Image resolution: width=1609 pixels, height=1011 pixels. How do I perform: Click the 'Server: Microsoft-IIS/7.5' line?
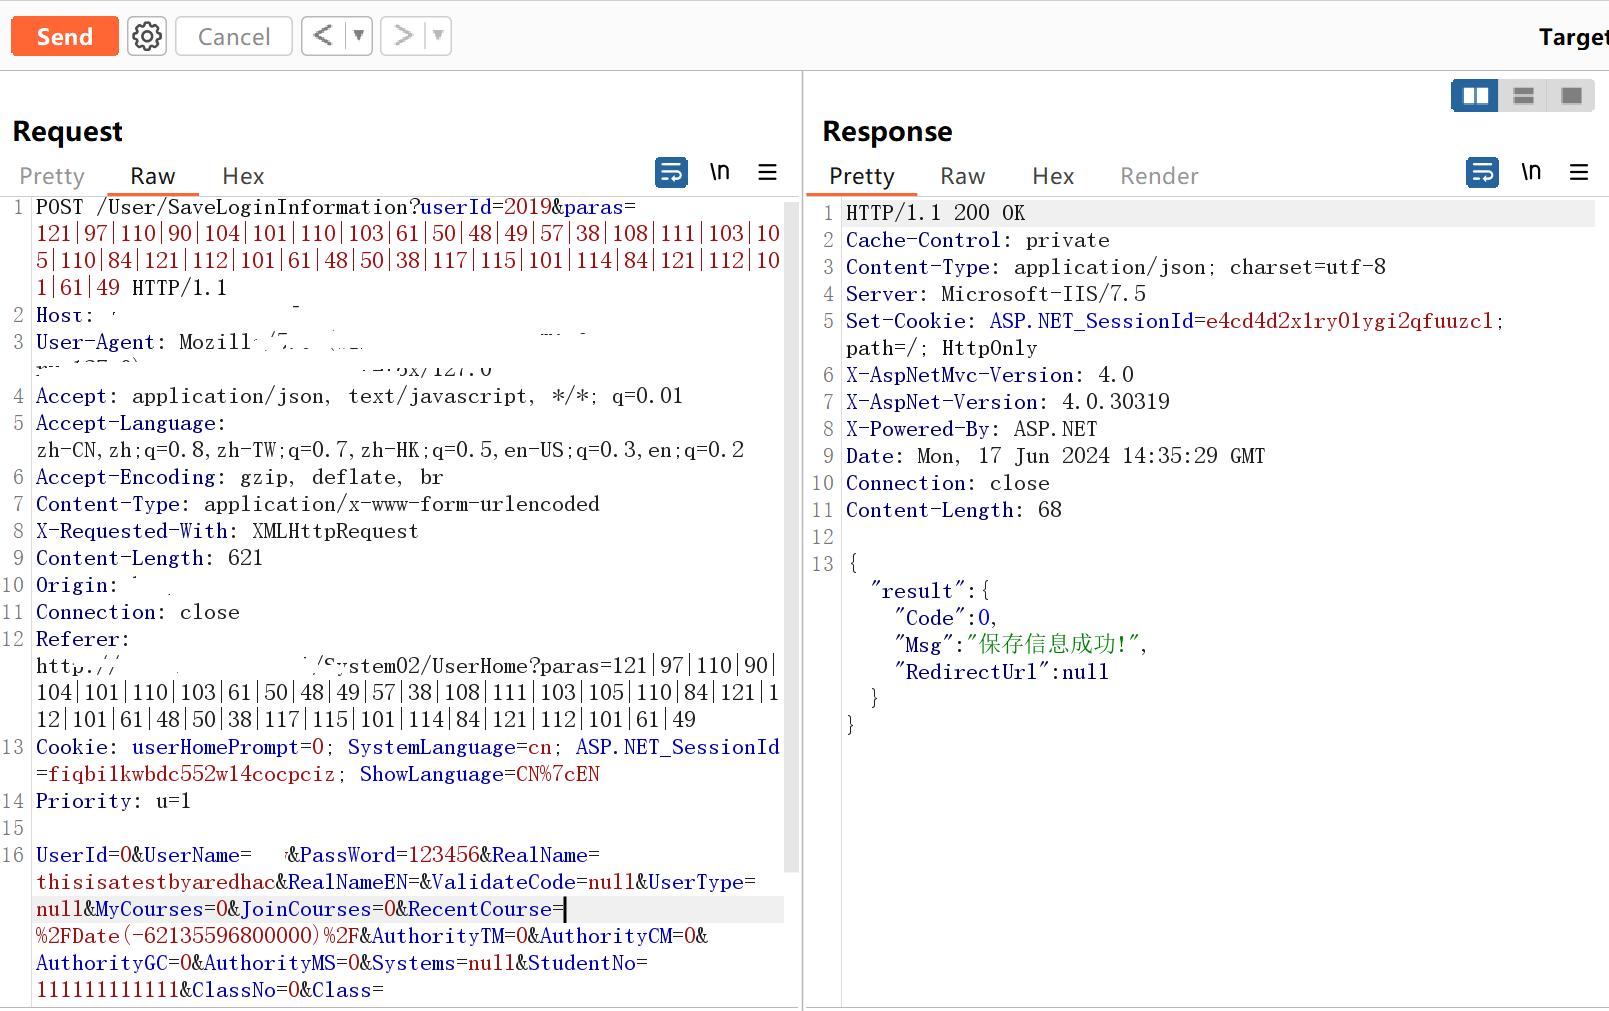[996, 294]
